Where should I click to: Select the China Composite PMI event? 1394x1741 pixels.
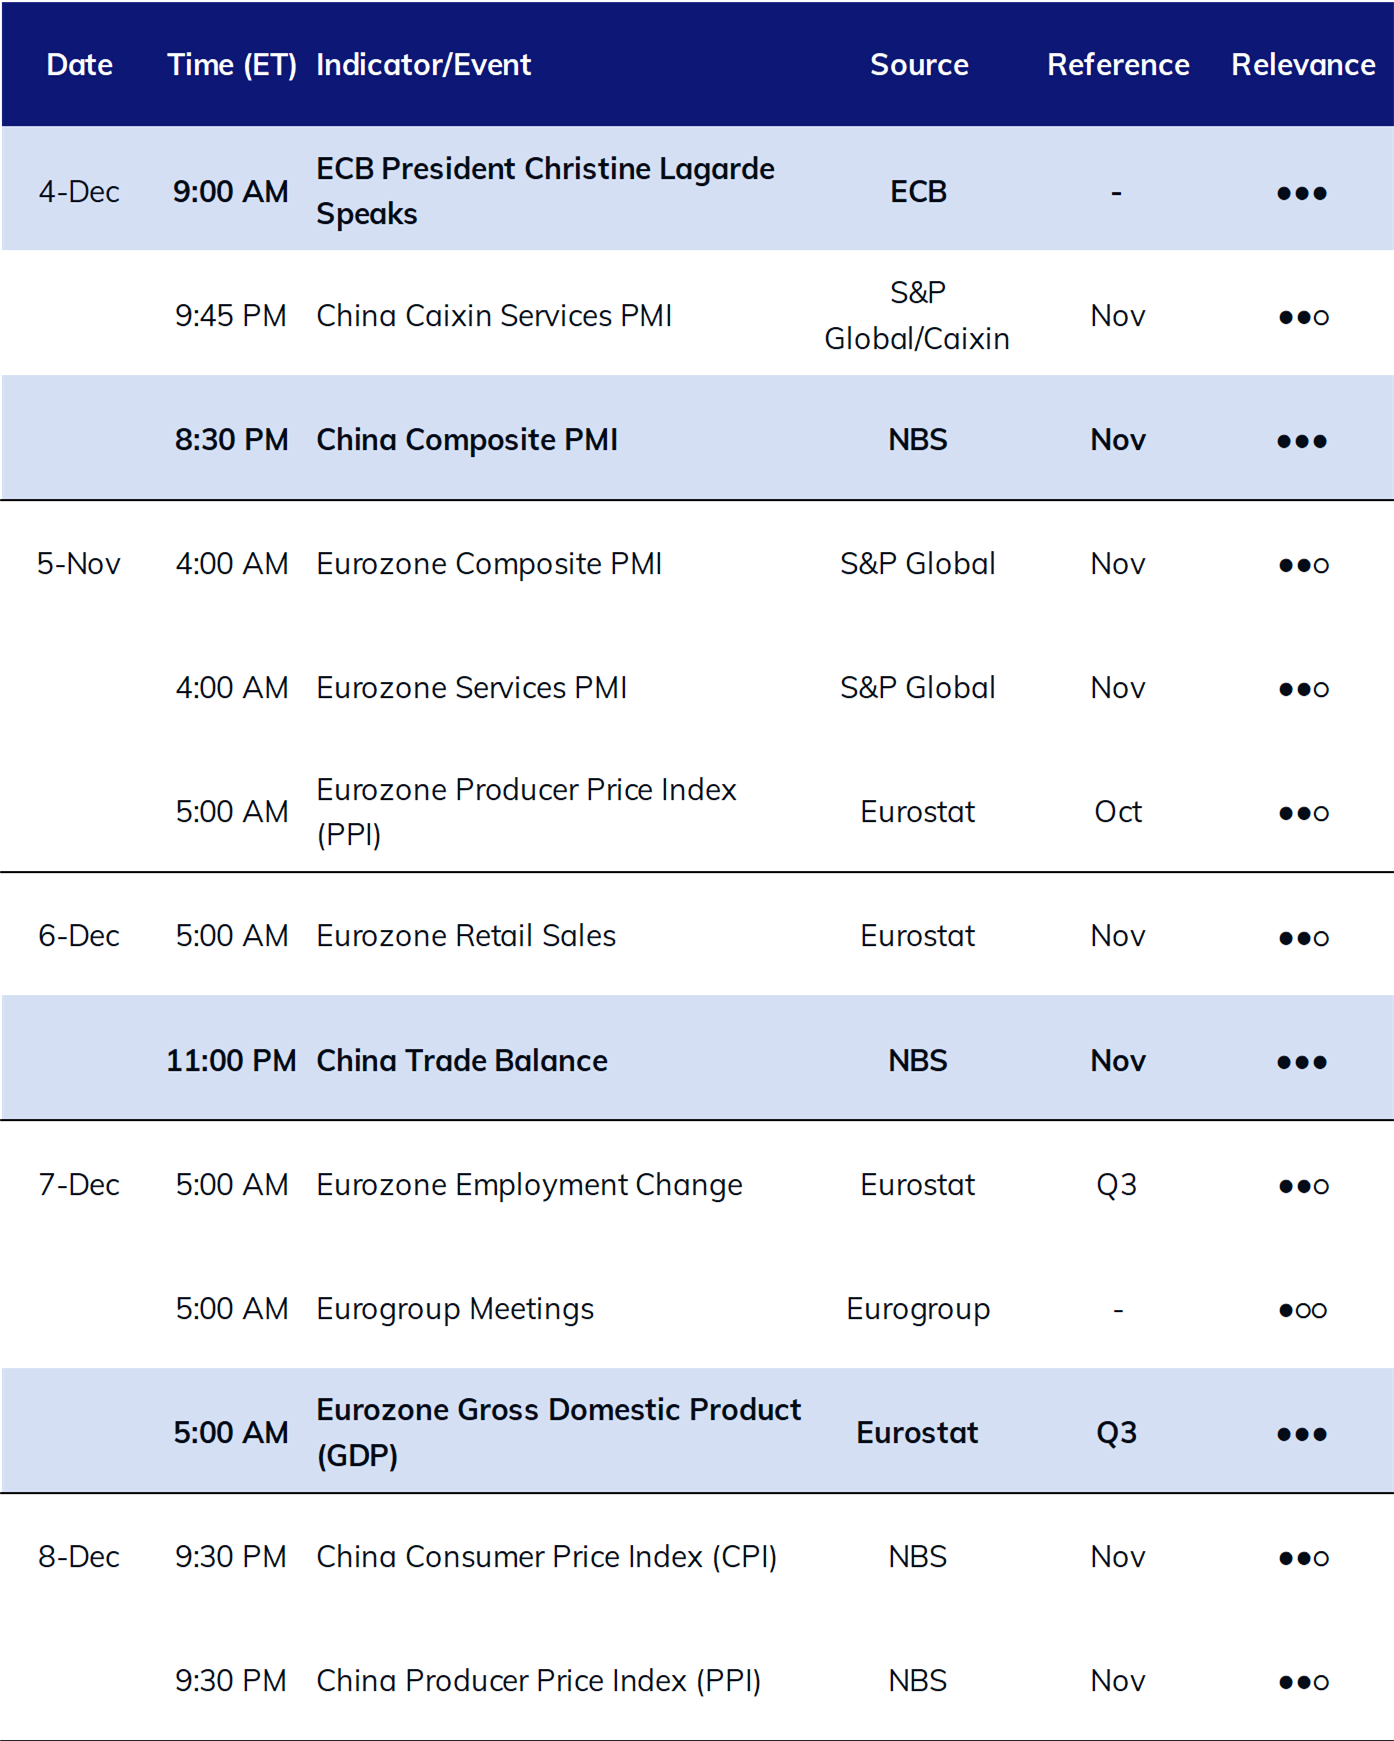coord(467,440)
